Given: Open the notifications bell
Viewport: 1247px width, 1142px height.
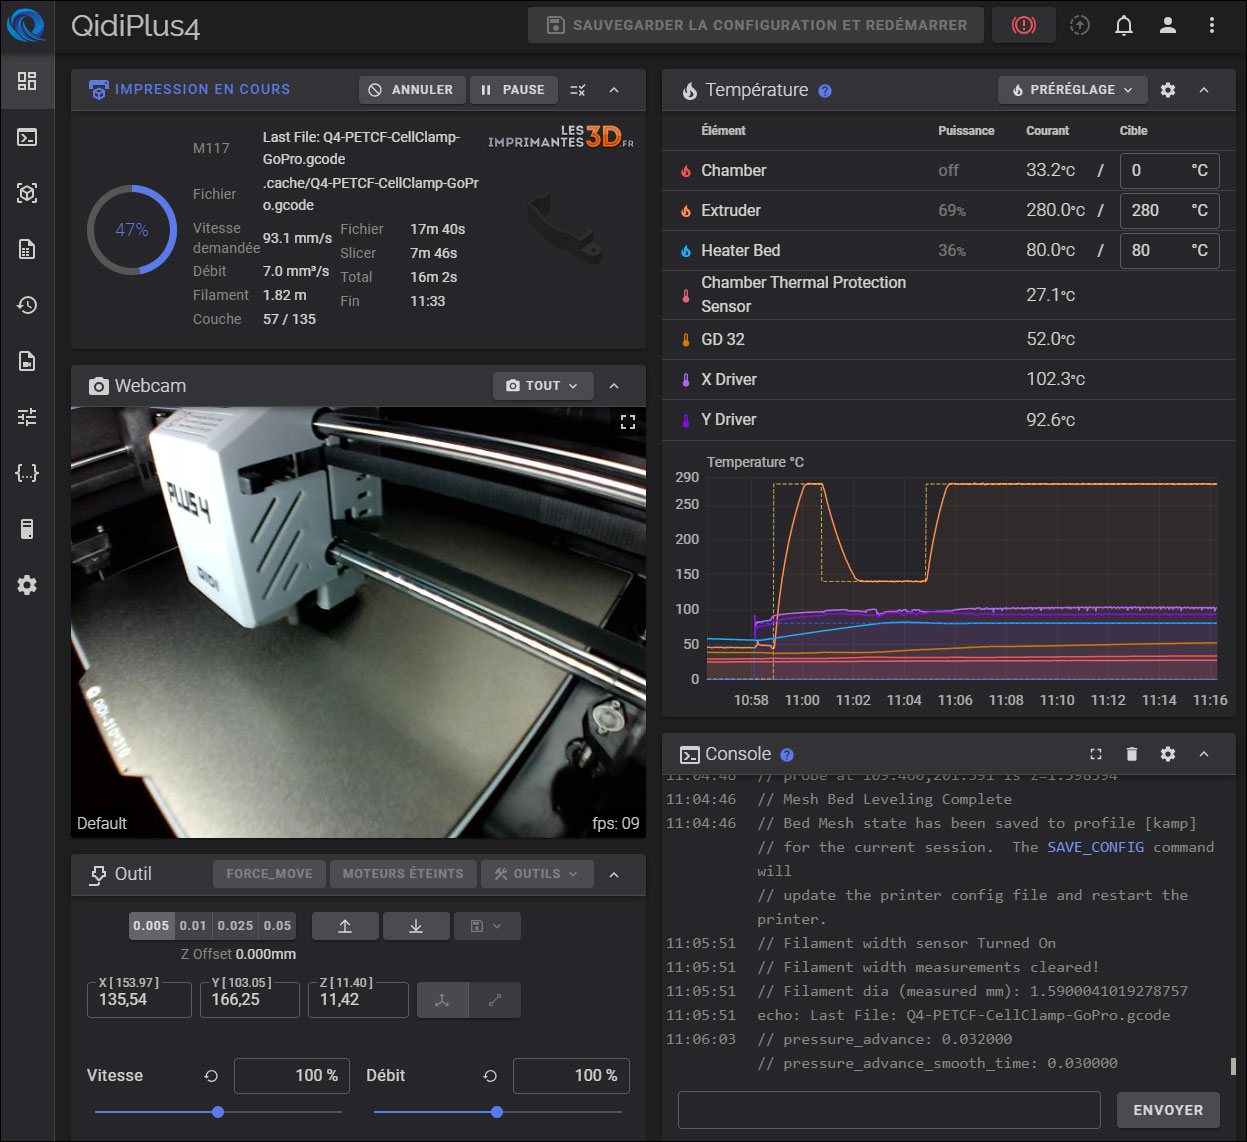Looking at the screenshot, I should coord(1124,25).
